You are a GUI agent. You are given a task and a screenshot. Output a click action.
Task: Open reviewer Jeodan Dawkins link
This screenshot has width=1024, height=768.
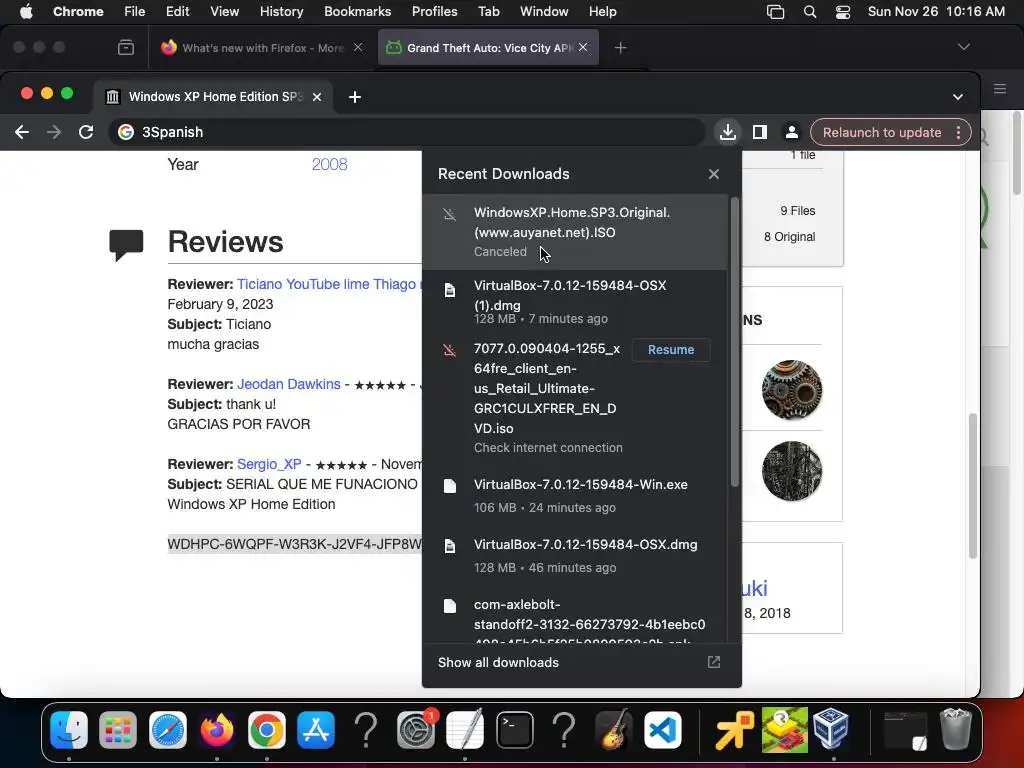click(x=289, y=385)
